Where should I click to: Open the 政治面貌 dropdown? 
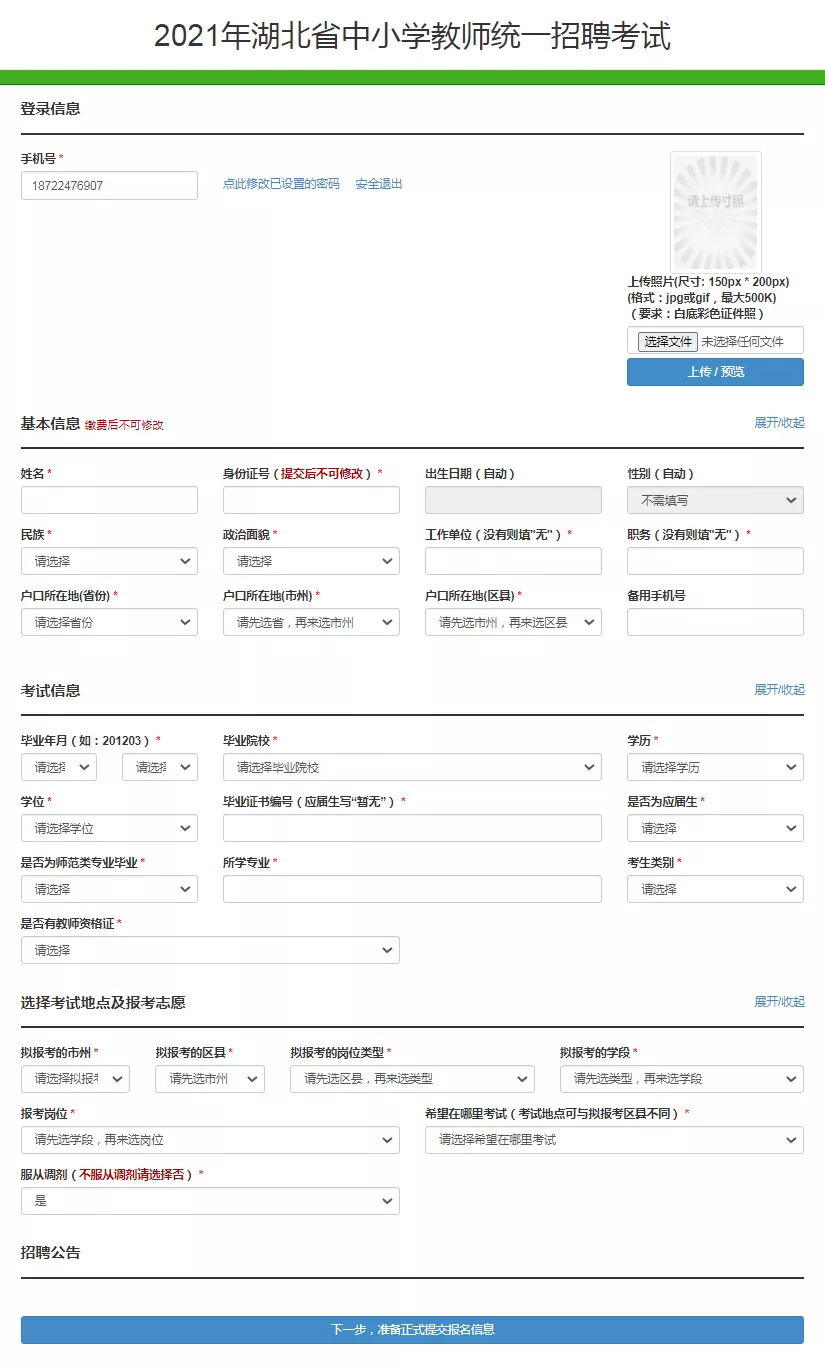tap(311, 561)
